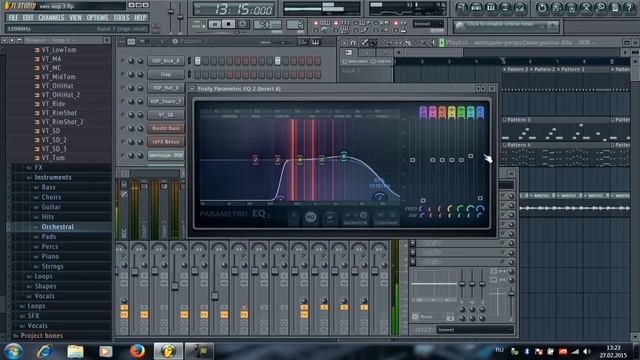This screenshot has width=640, height=360.
Task: Open the EDIT menu
Action: click(x=28, y=18)
